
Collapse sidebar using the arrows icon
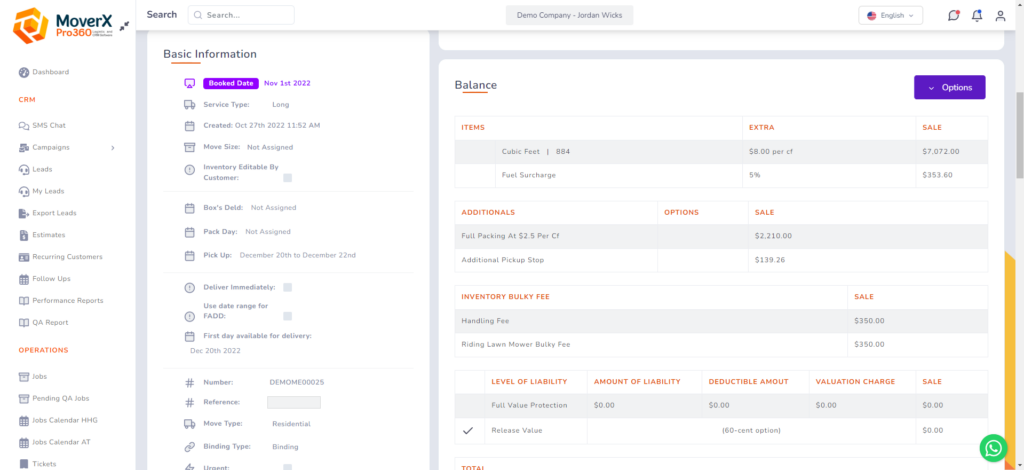124,26
